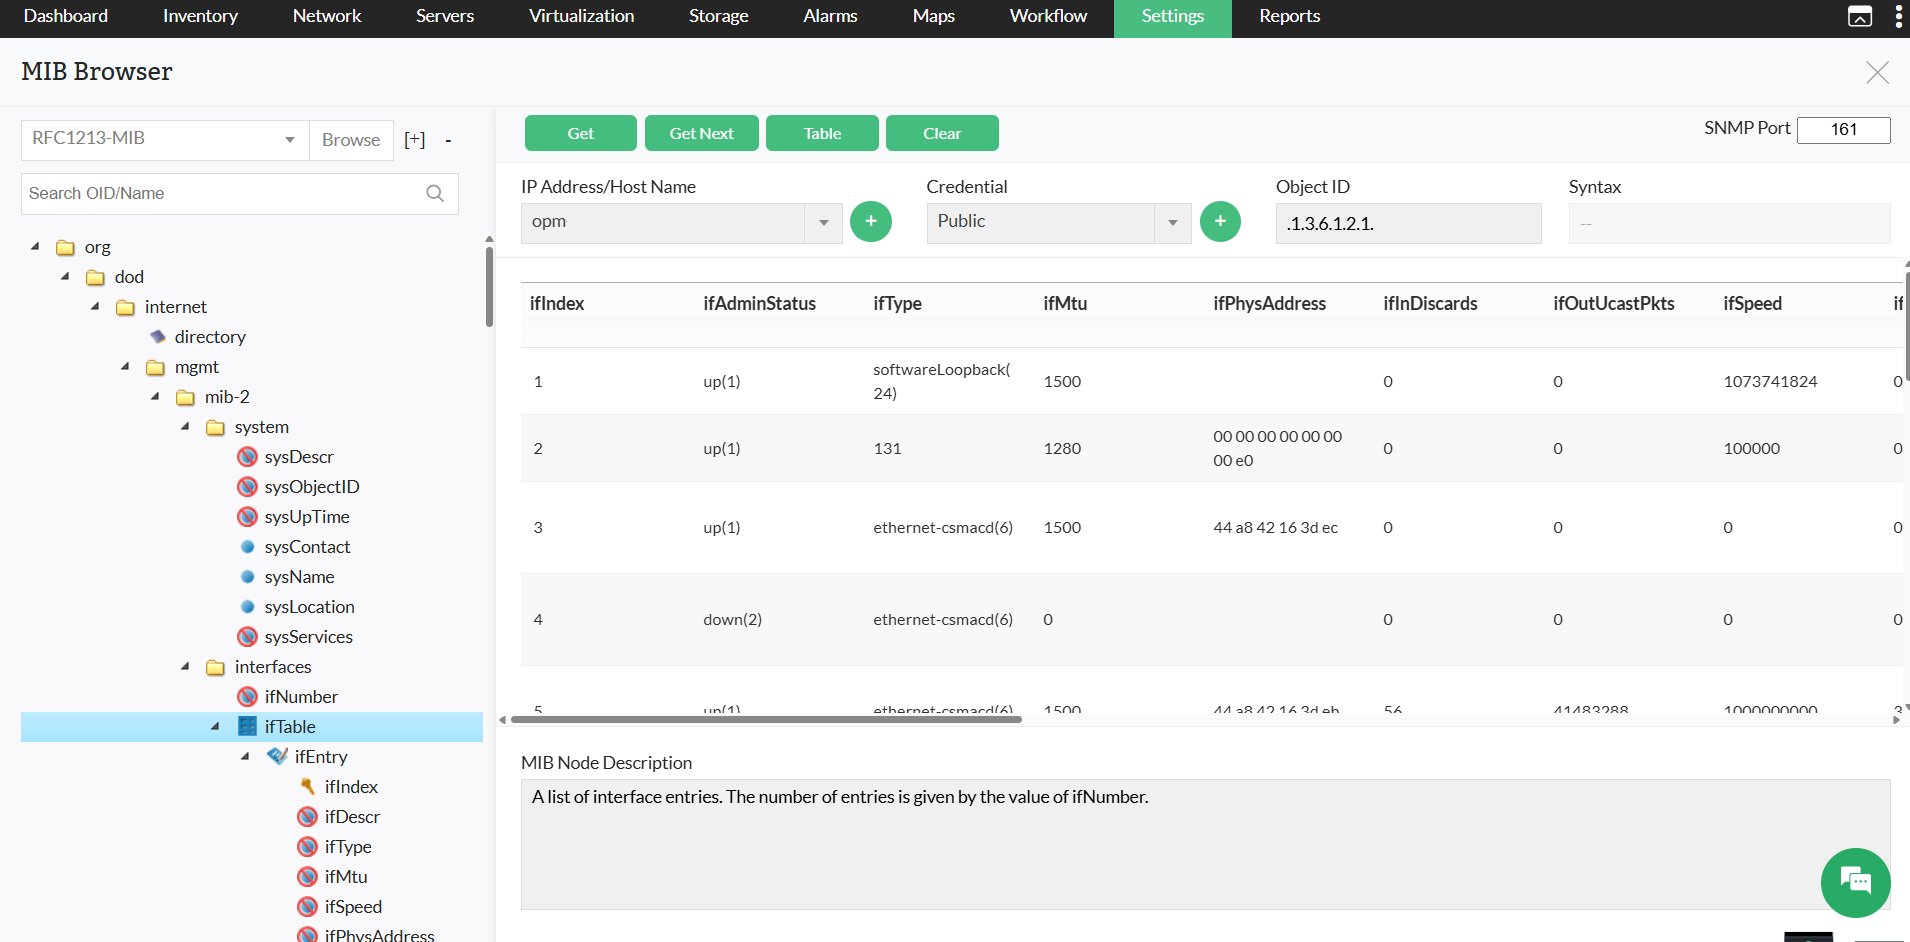Open the chat support bubble
Image resolution: width=1910 pixels, height=942 pixels.
click(1855, 883)
